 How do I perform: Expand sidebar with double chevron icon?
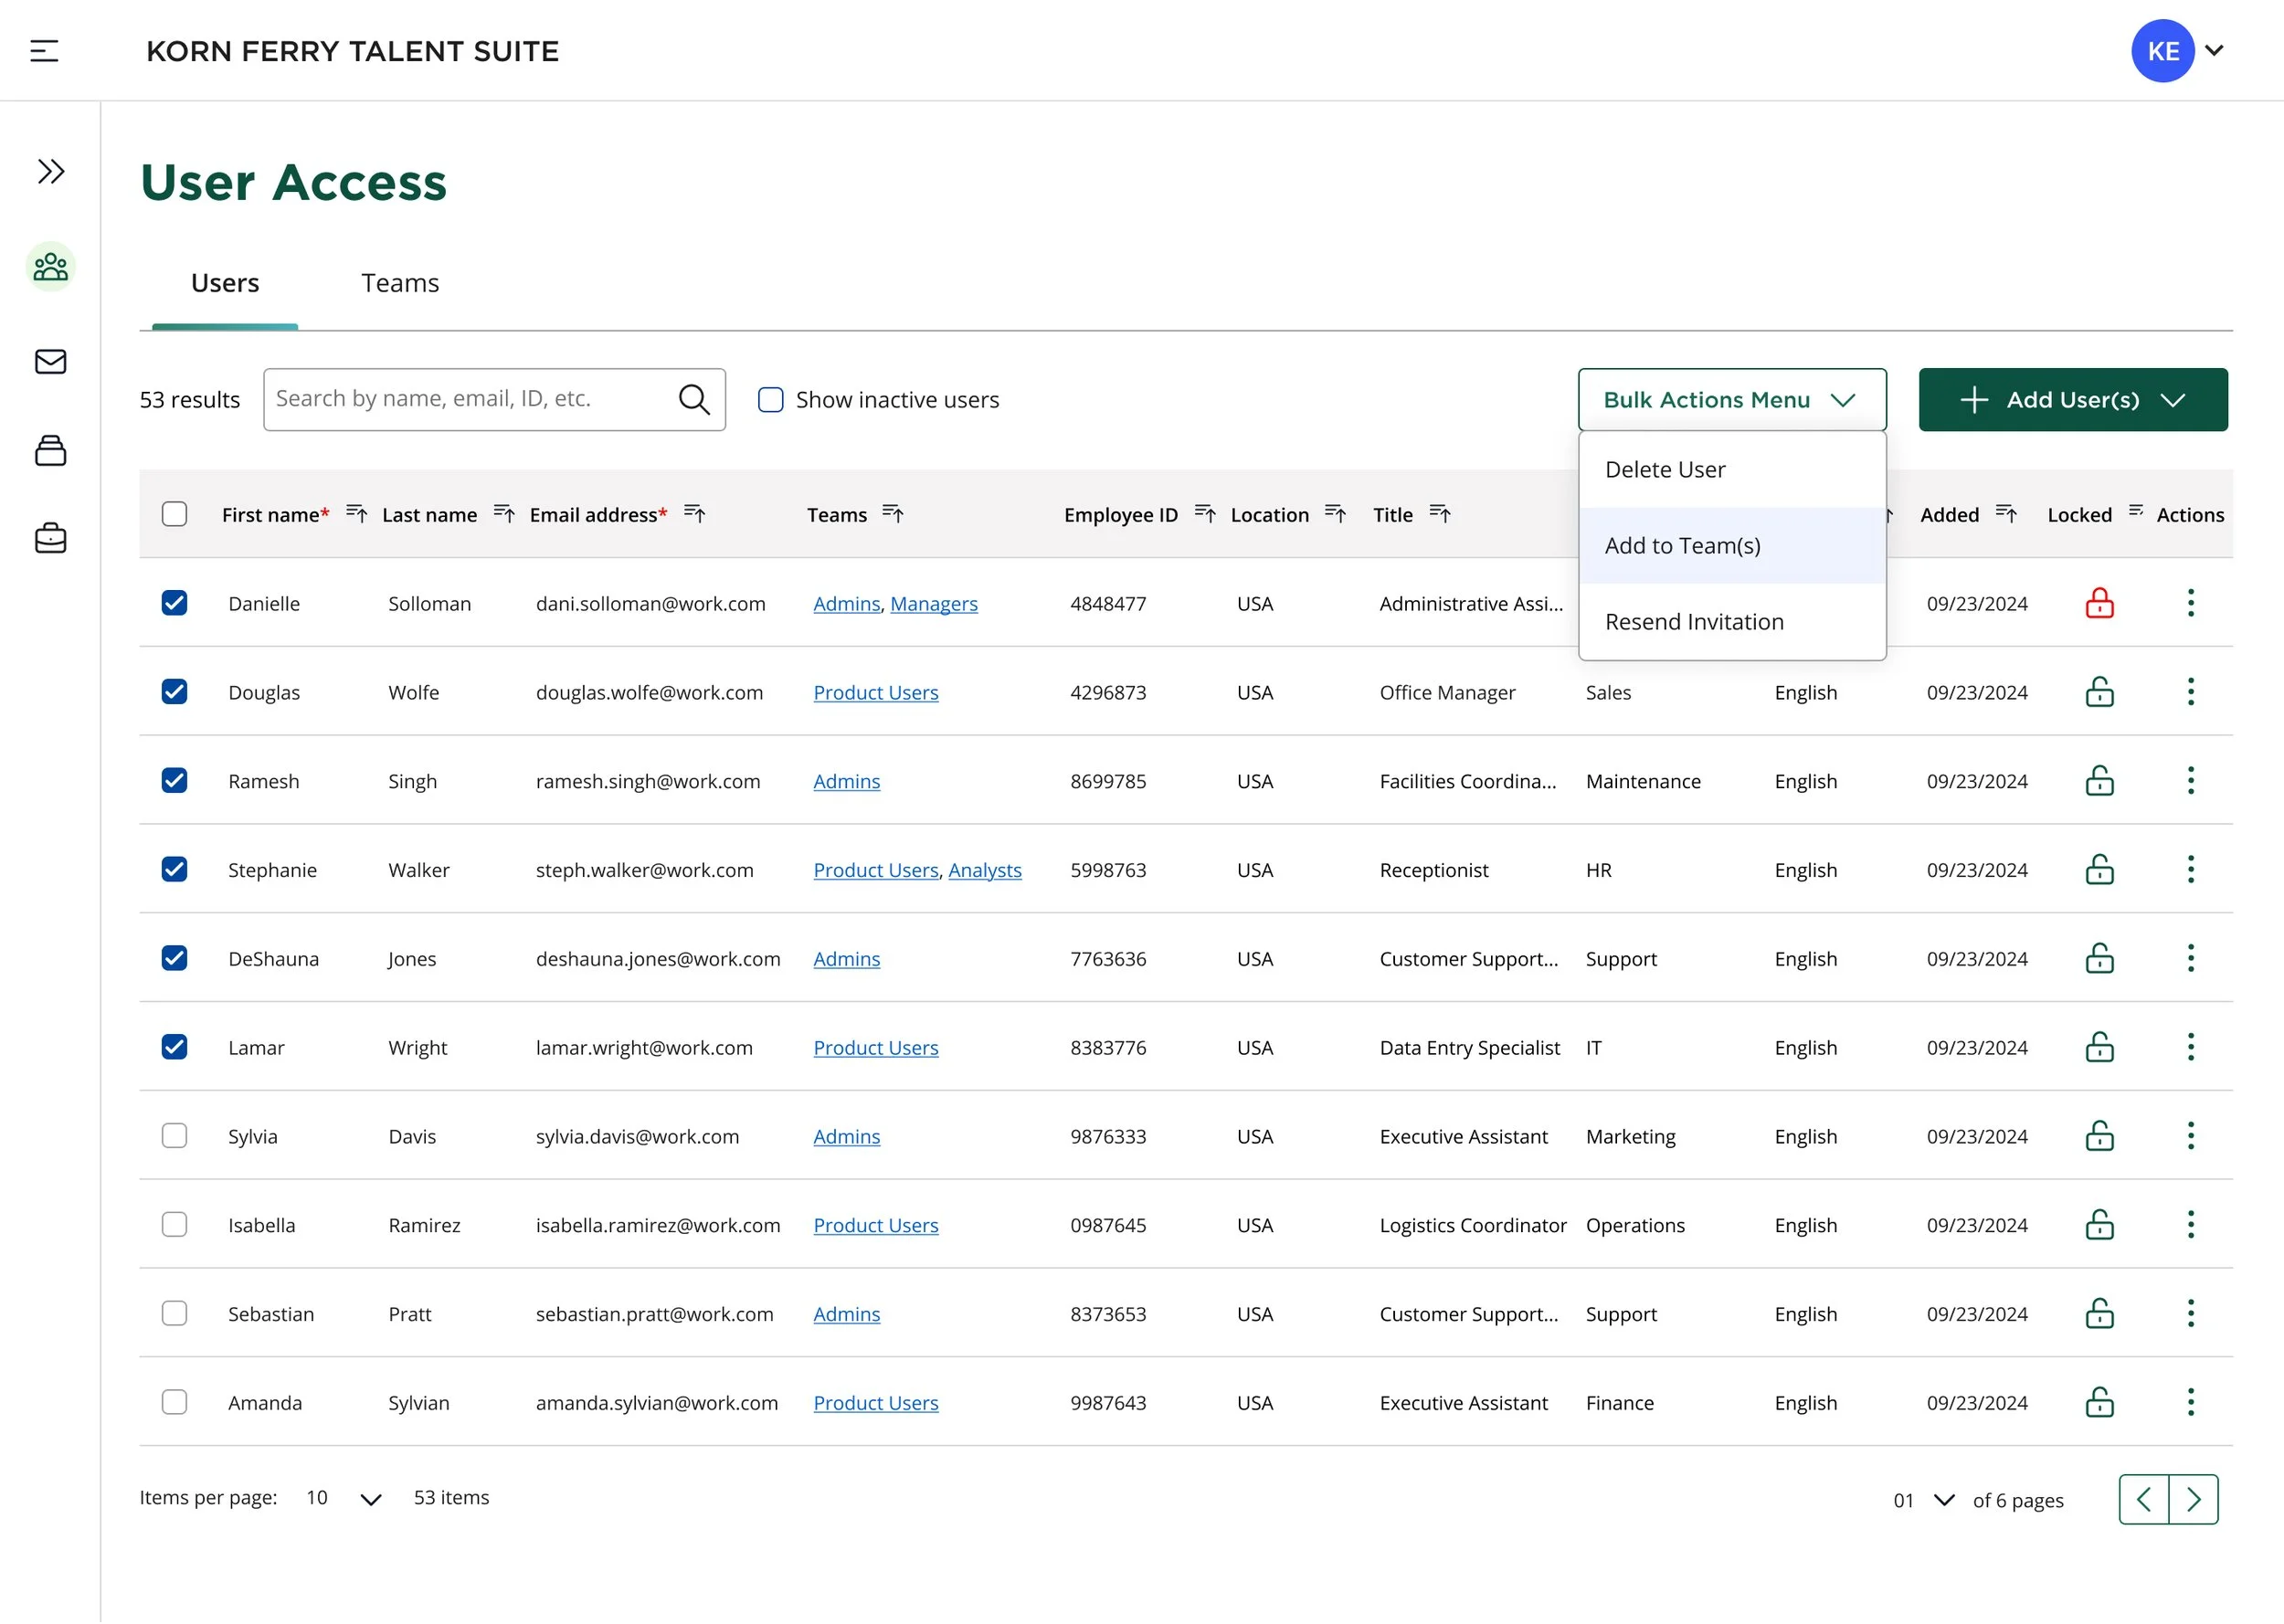coord(51,172)
